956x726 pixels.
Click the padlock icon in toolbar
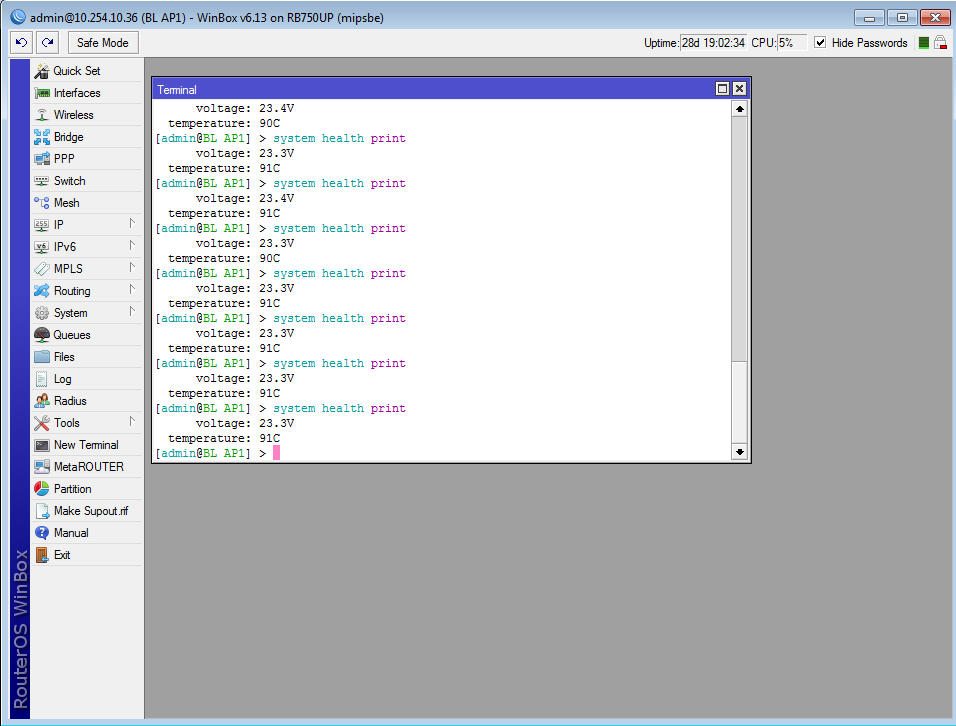940,43
